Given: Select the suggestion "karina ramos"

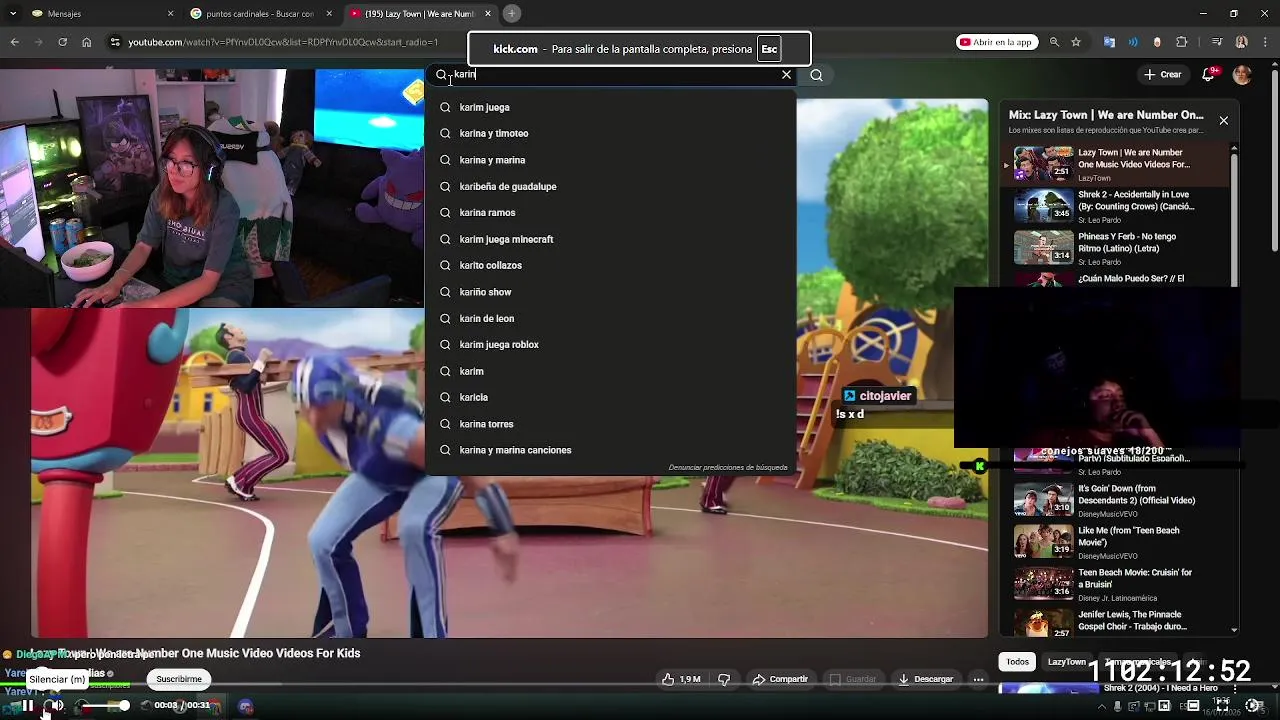Looking at the screenshot, I should [610, 212].
